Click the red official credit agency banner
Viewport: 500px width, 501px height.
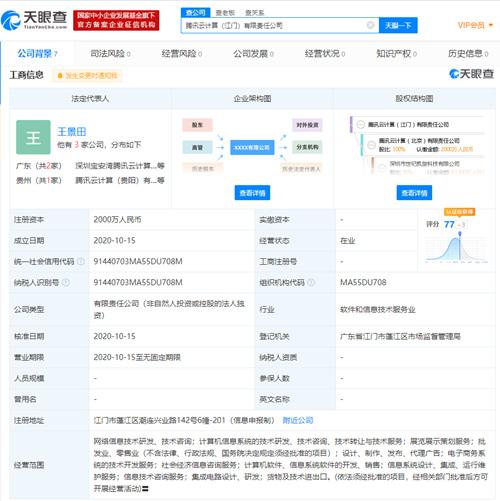point(116,20)
